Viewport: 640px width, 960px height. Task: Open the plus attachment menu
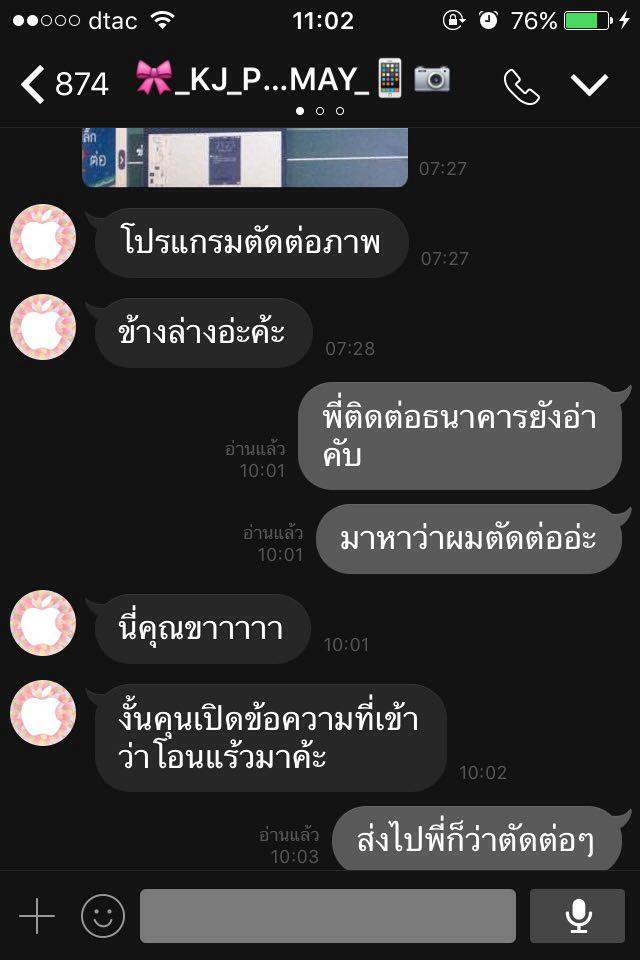[x=37, y=916]
